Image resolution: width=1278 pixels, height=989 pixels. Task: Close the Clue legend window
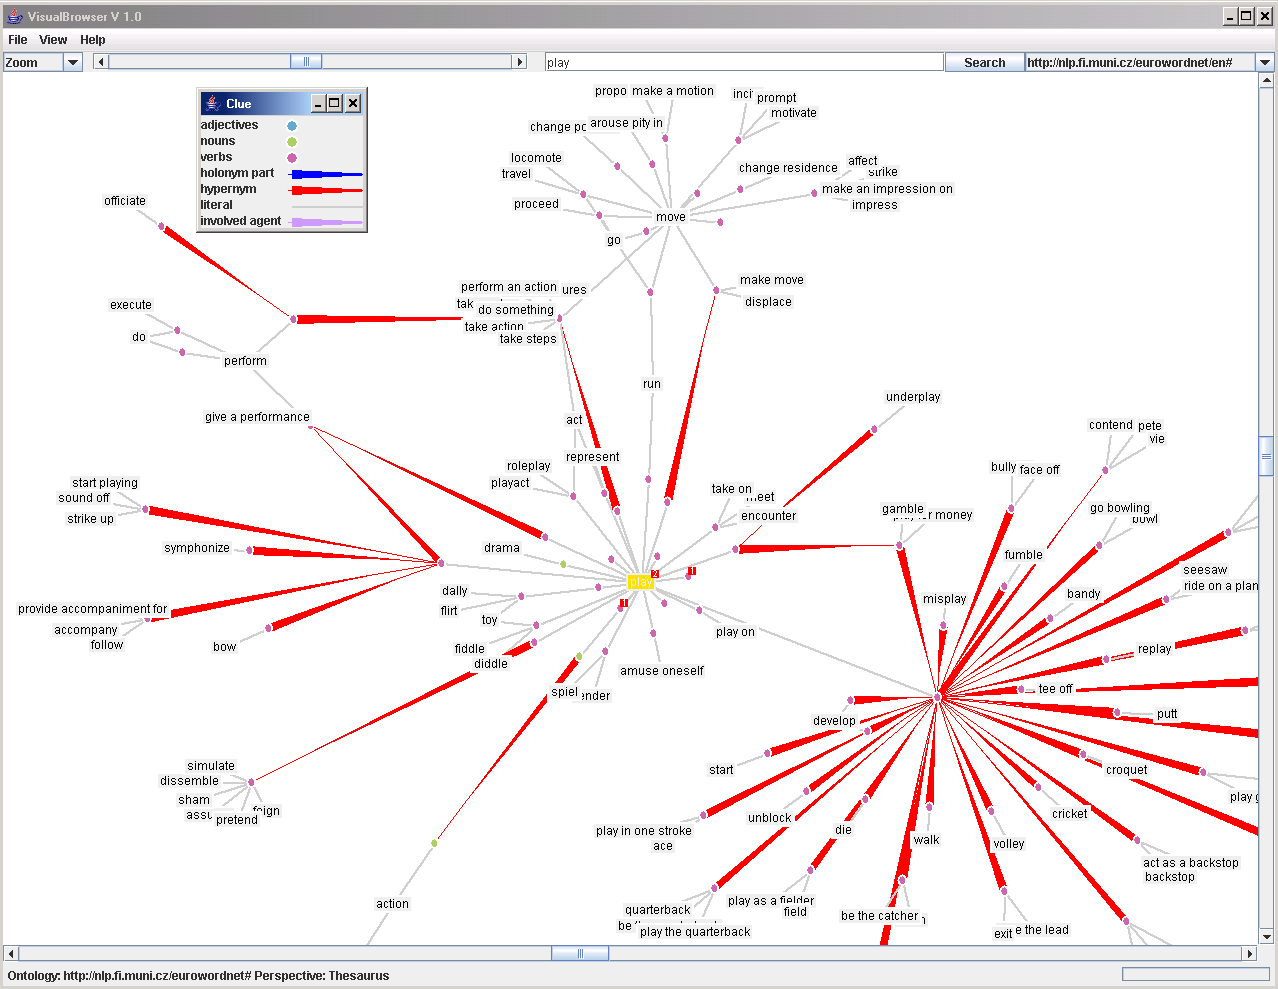[353, 103]
